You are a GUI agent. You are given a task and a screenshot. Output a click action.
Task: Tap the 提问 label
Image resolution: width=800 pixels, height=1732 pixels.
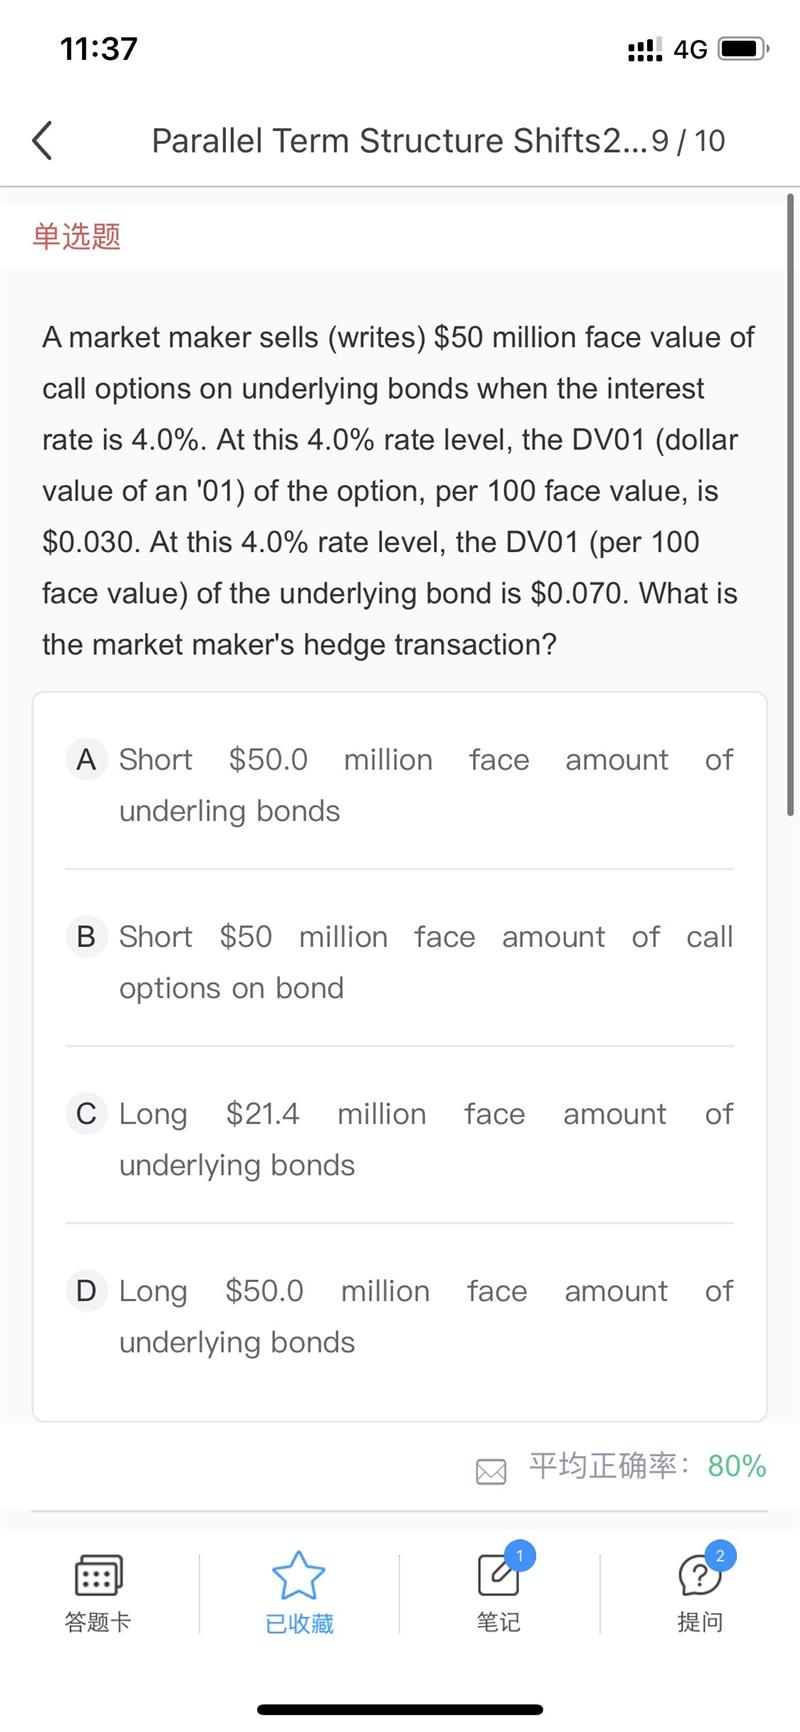pyautogui.click(x=699, y=1622)
